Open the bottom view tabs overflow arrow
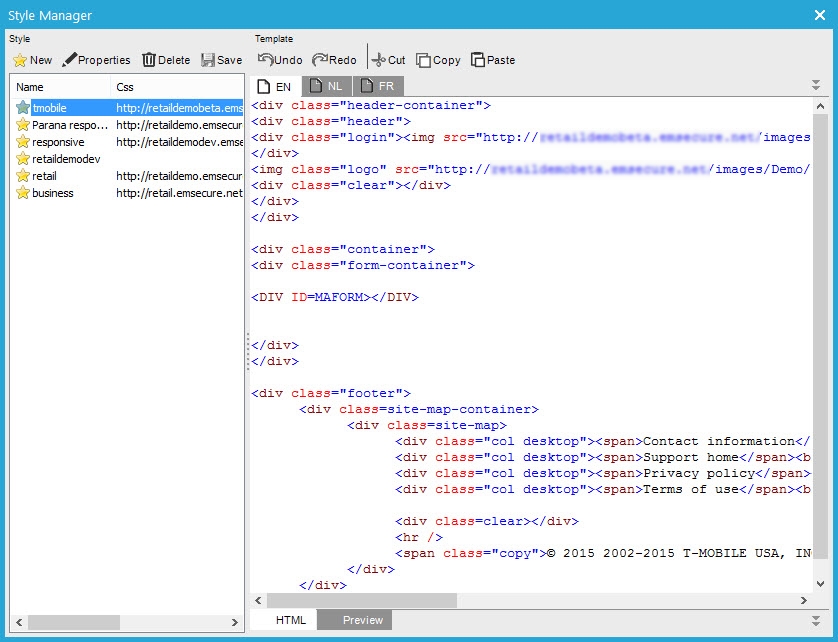Viewport: 838px width, 642px height. tap(817, 620)
